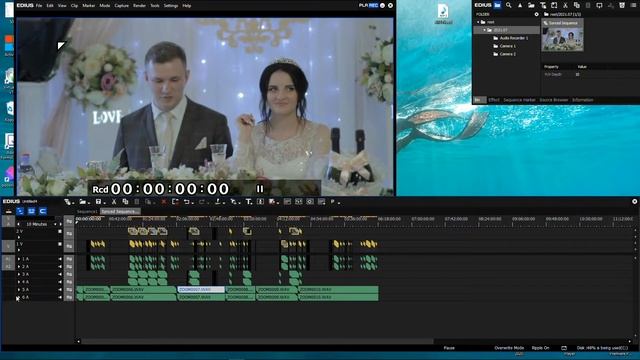Click the bin view mode icon
The width and height of the screenshot is (640, 360).
click(x=633, y=5)
